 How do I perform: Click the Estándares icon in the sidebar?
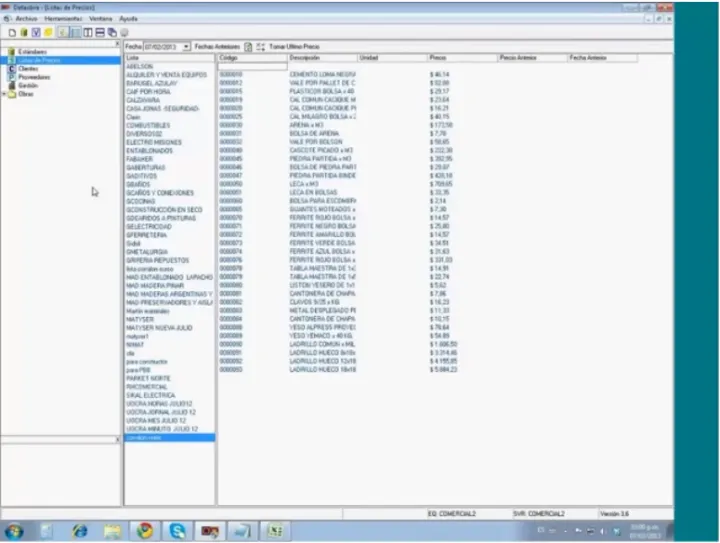11,53
